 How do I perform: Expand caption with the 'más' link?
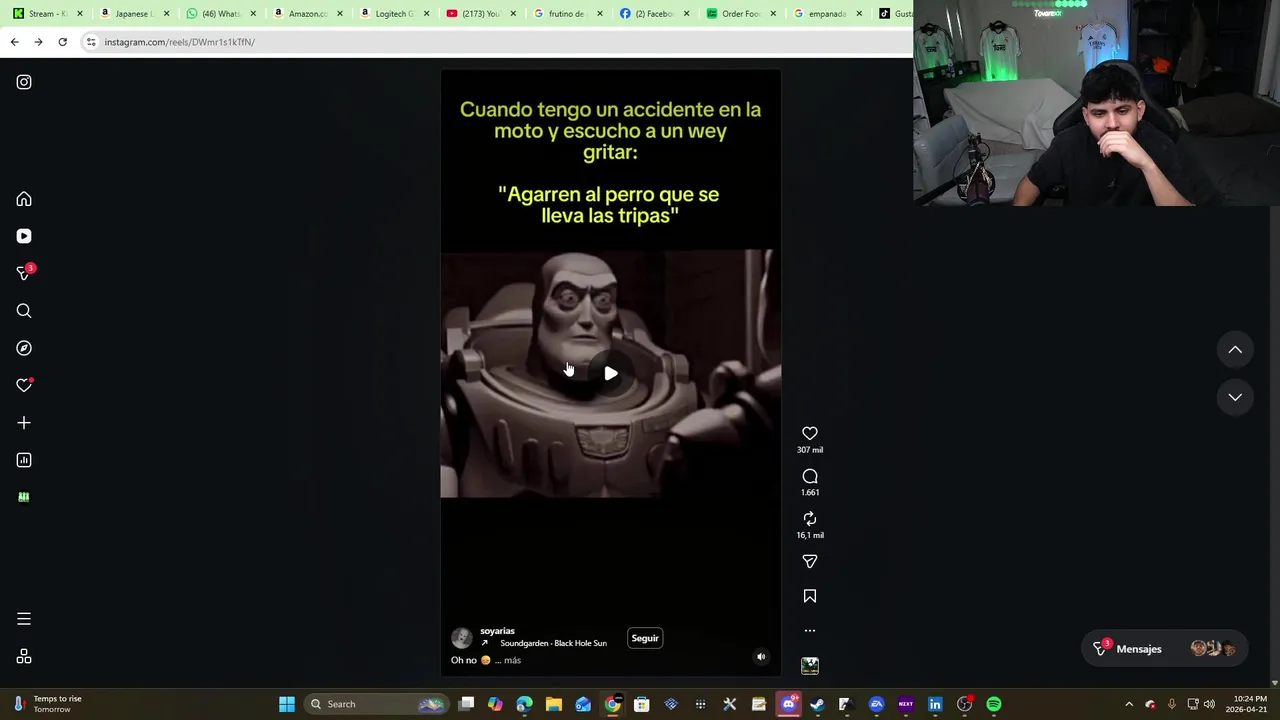point(512,660)
